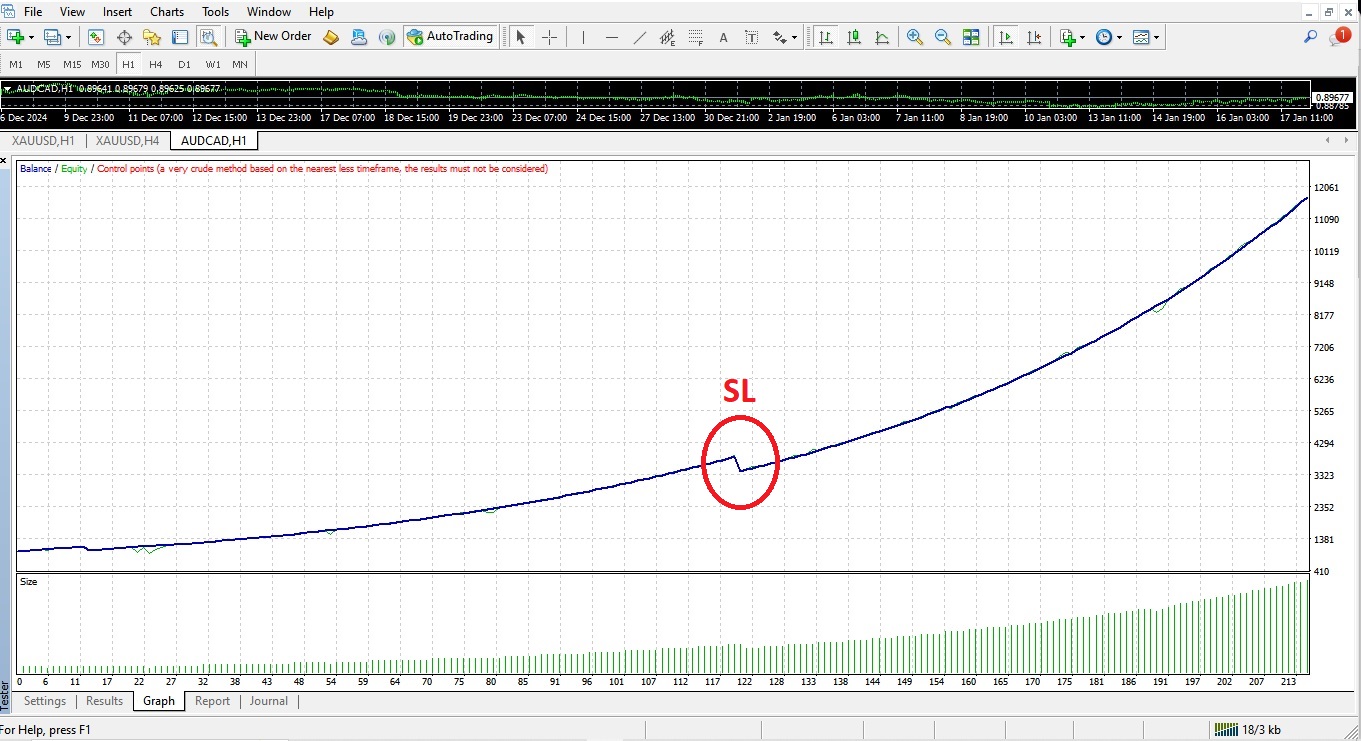1361x741 pixels.
Task: Open the Terminal window icon
Action: [180, 37]
